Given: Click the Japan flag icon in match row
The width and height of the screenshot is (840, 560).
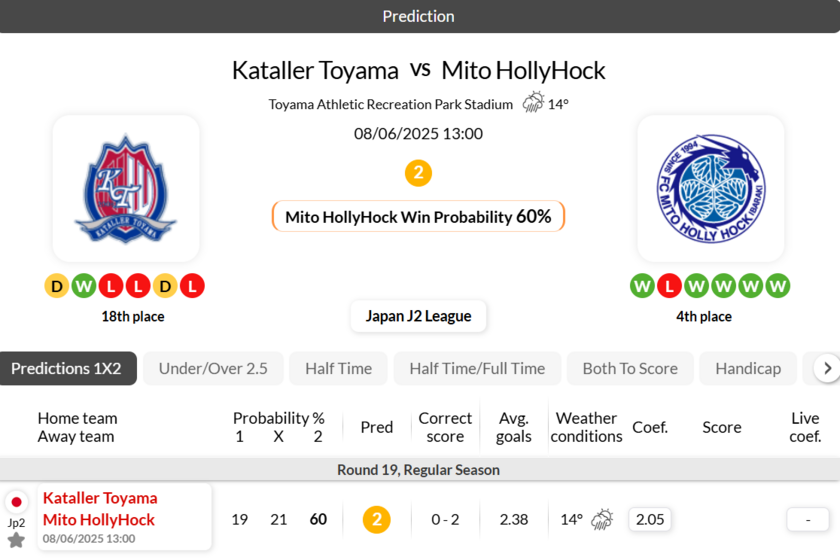Looking at the screenshot, I should pyautogui.click(x=16, y=502).
